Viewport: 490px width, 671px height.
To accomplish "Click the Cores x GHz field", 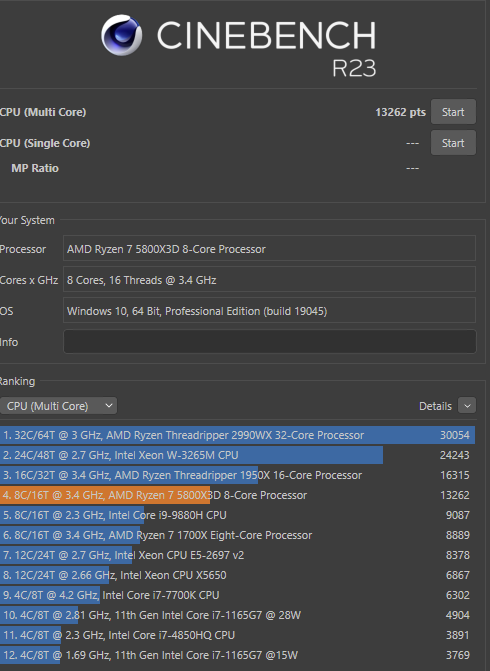I will 270,279.
